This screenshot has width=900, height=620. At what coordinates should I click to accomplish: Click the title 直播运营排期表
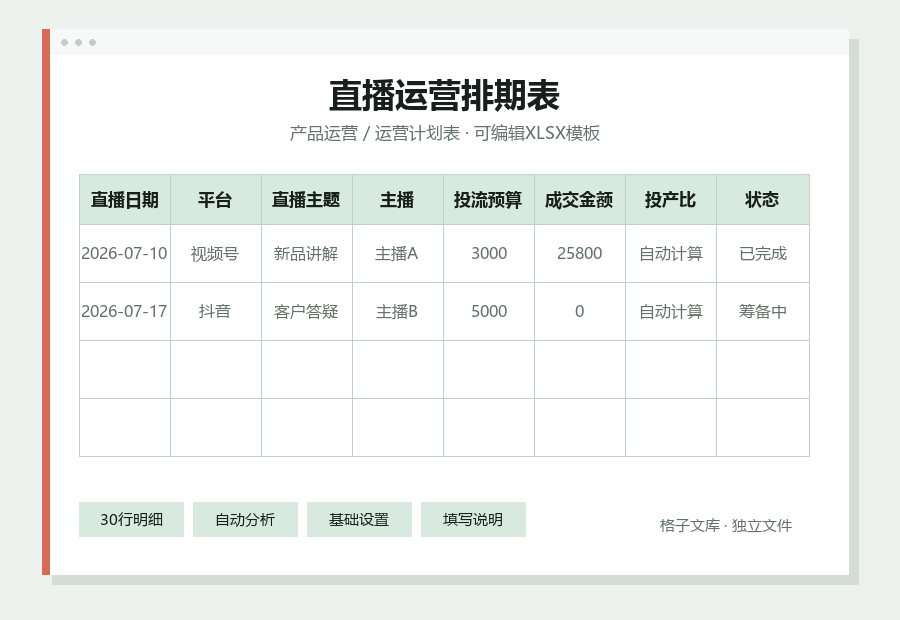click(444, 95)
